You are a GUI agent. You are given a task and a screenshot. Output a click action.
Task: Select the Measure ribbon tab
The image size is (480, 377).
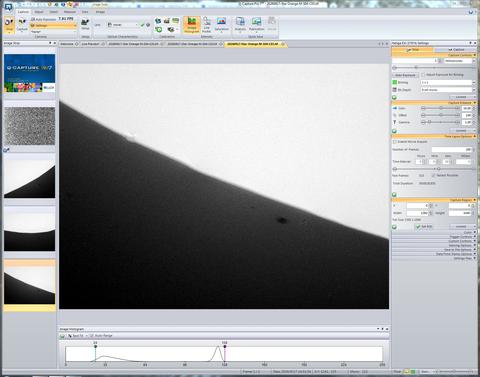point(70,12)
